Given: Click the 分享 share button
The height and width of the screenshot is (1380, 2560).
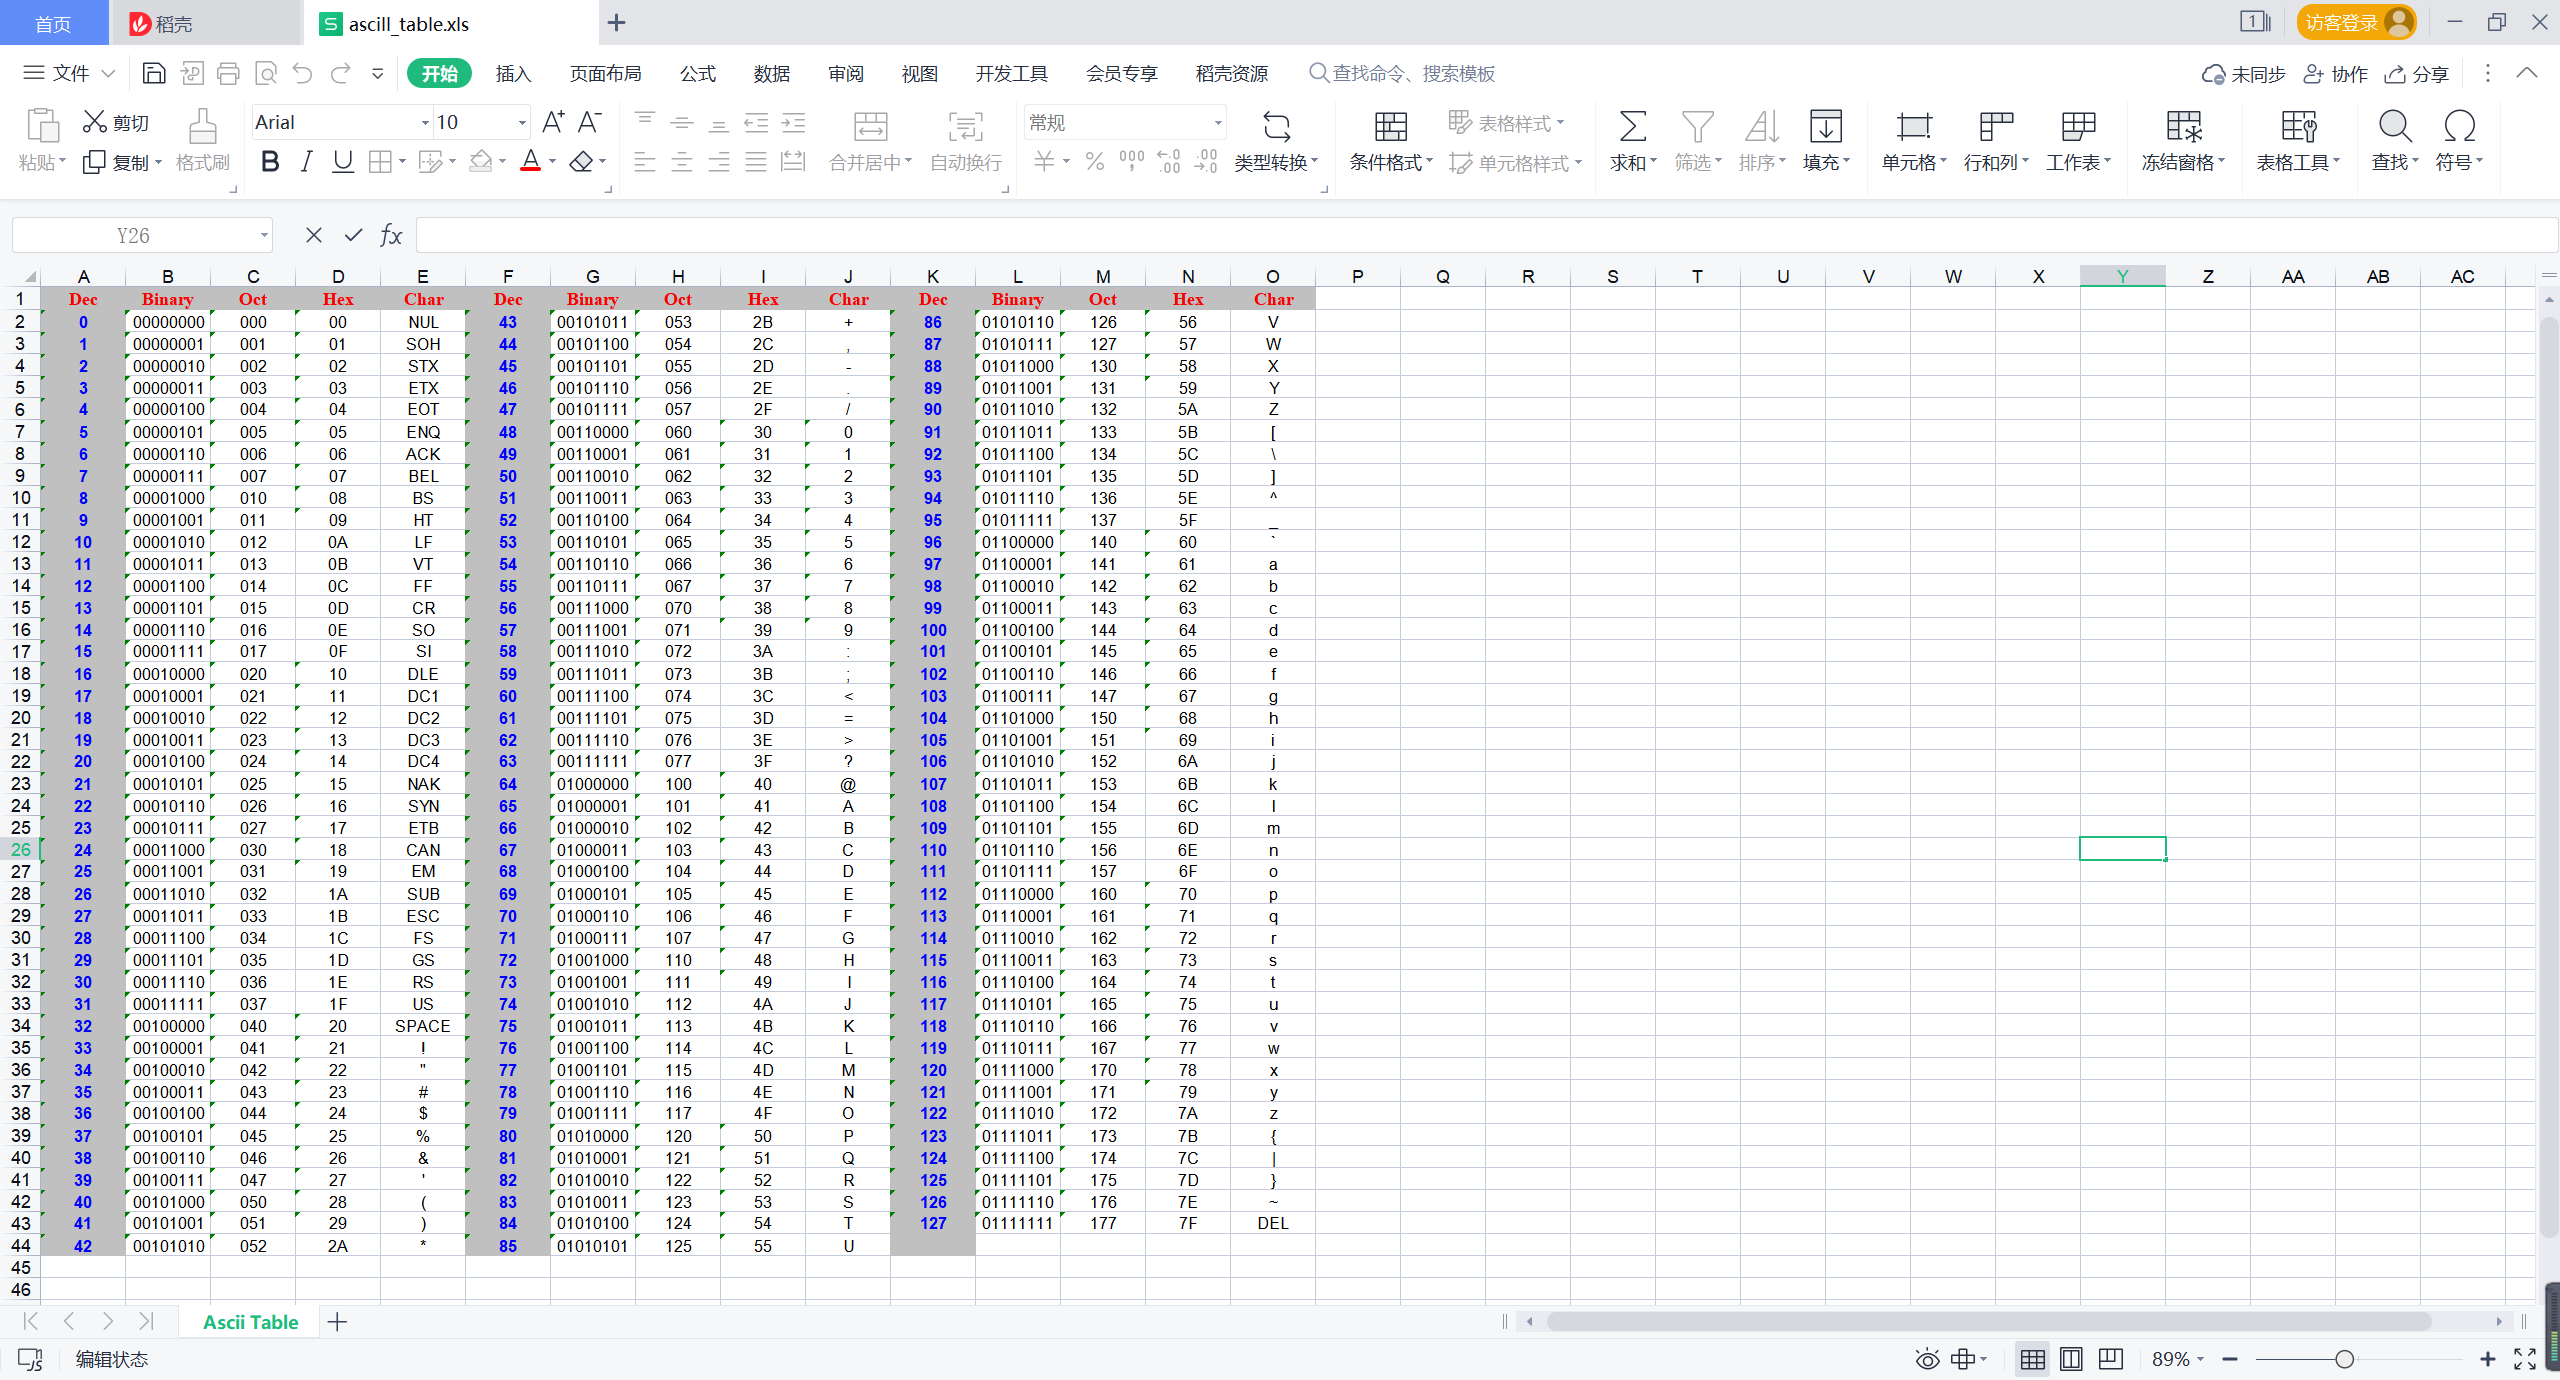Looking at the screenshot, I should [x=2417, y=74].
